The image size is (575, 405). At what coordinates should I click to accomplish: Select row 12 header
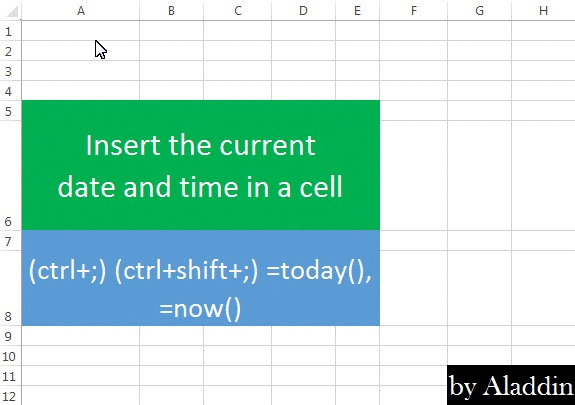(10, 395)
